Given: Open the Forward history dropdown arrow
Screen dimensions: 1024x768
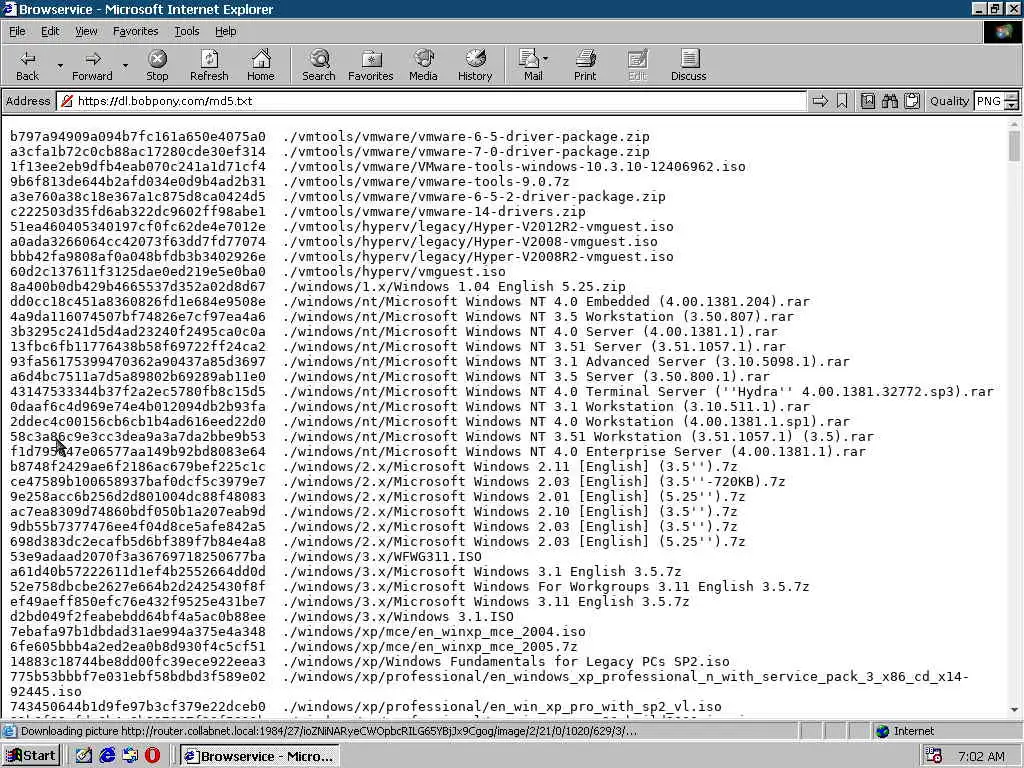Looking at the screenshot, I should click(x=125, y=65).
